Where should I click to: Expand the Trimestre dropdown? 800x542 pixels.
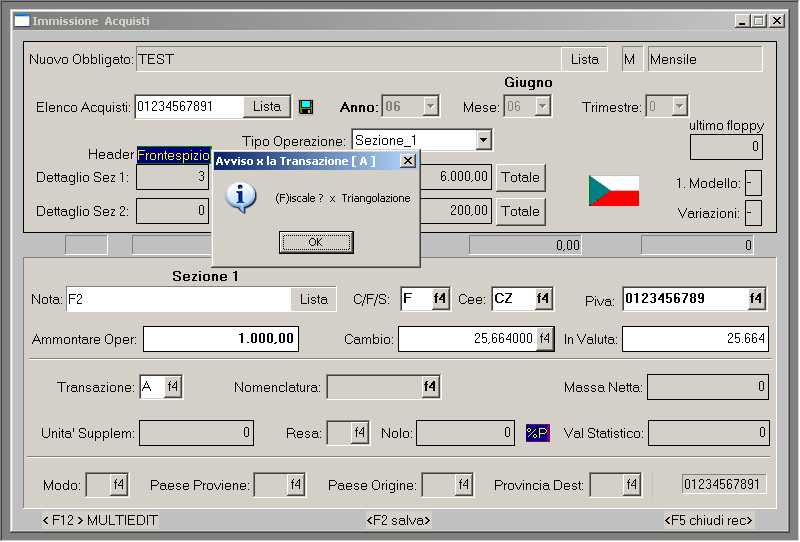point(679,106)
